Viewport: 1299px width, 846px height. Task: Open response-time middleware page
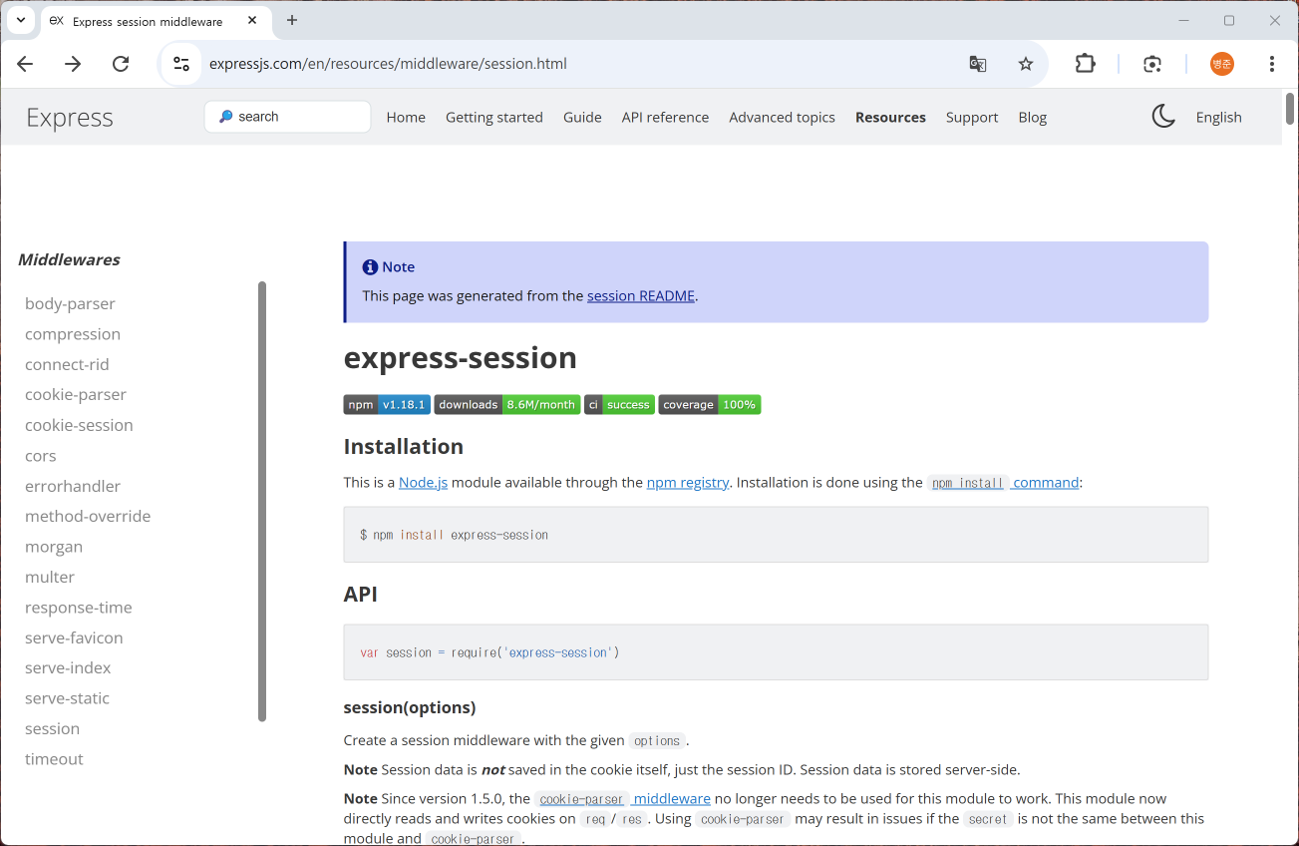(79, 607)
